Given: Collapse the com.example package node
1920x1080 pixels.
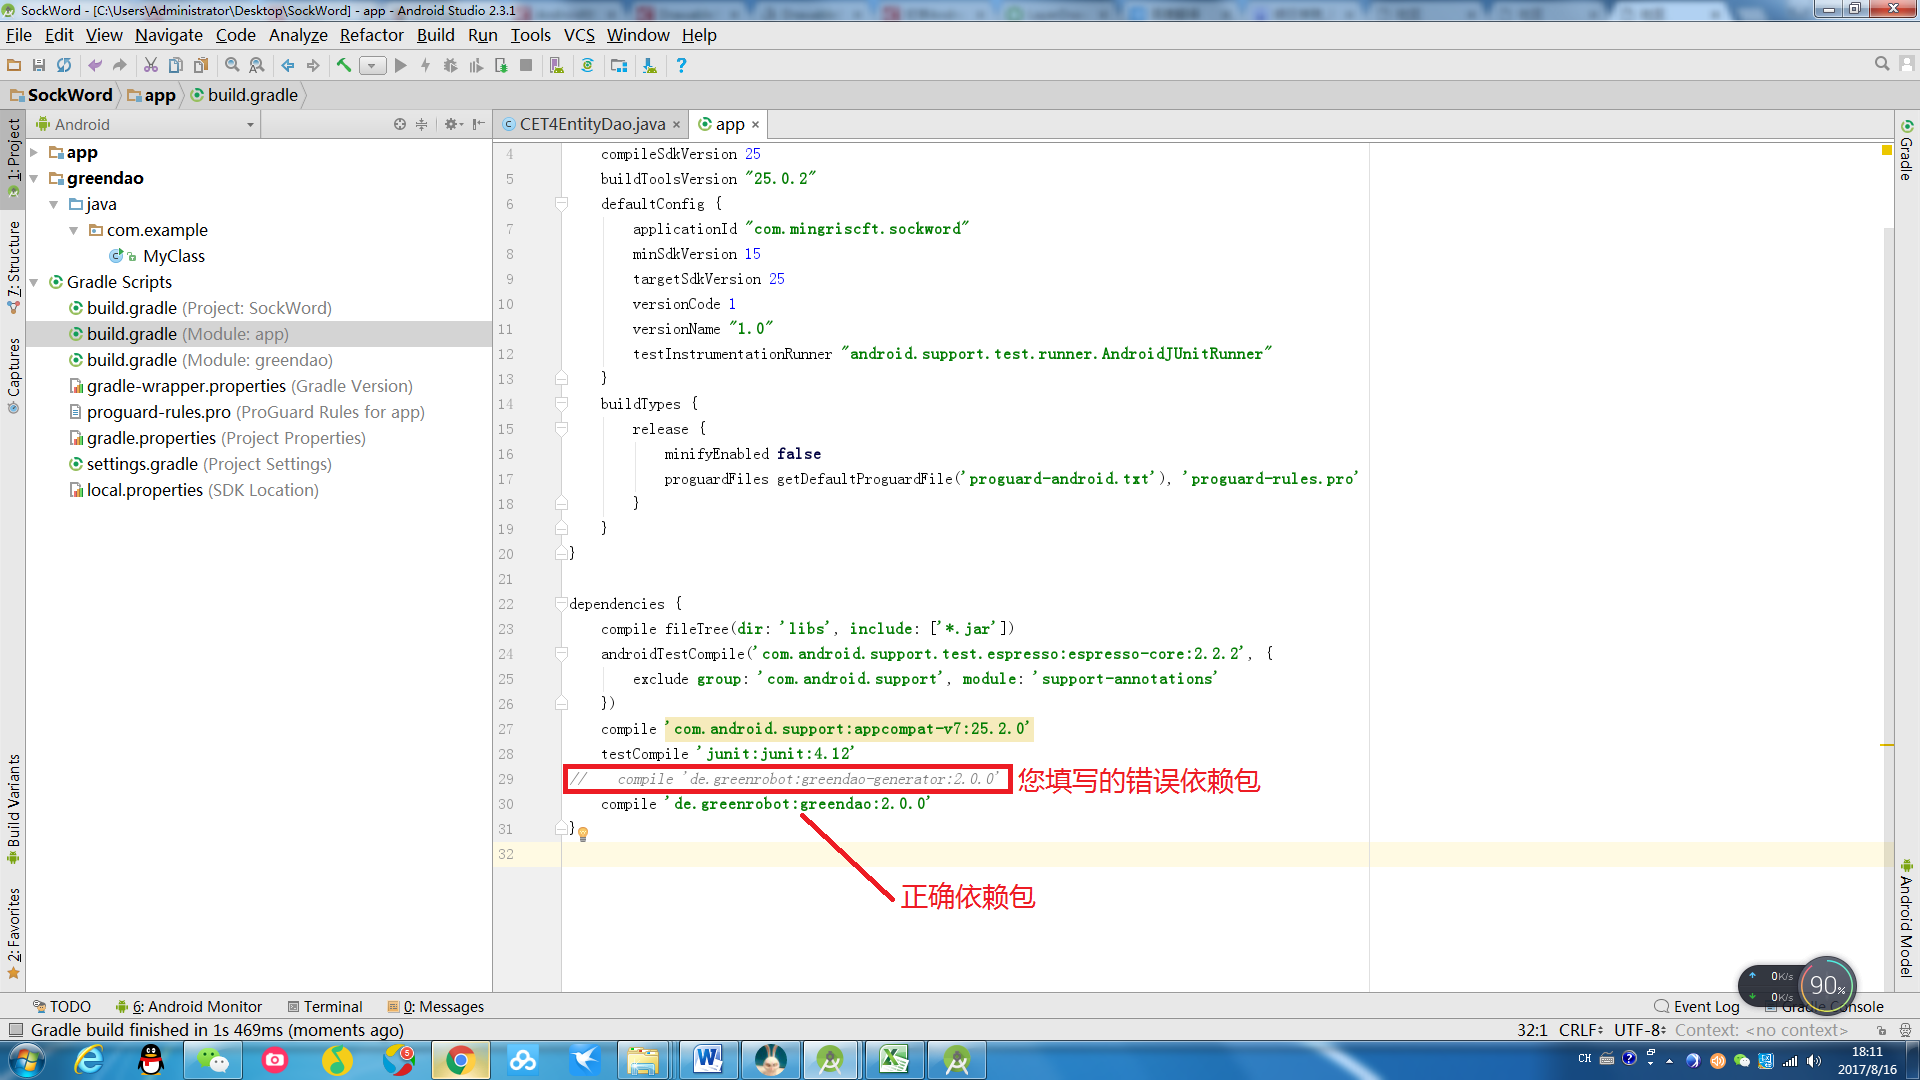Looking at the screenshot, I should [x=74, y=230].
